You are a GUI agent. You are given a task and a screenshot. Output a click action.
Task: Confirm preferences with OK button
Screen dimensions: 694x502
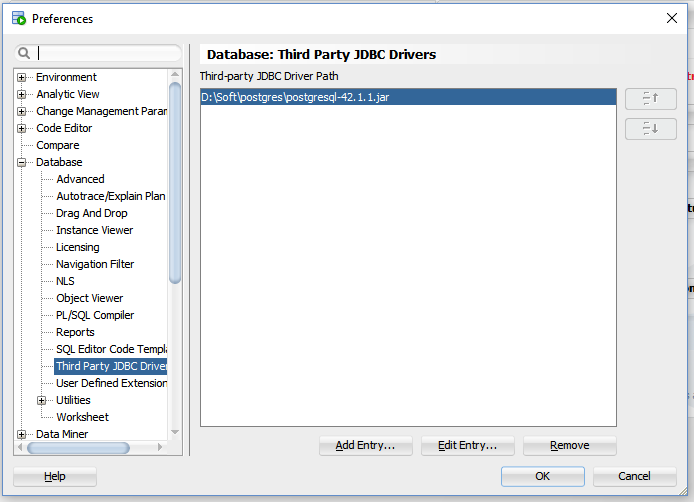542,476
